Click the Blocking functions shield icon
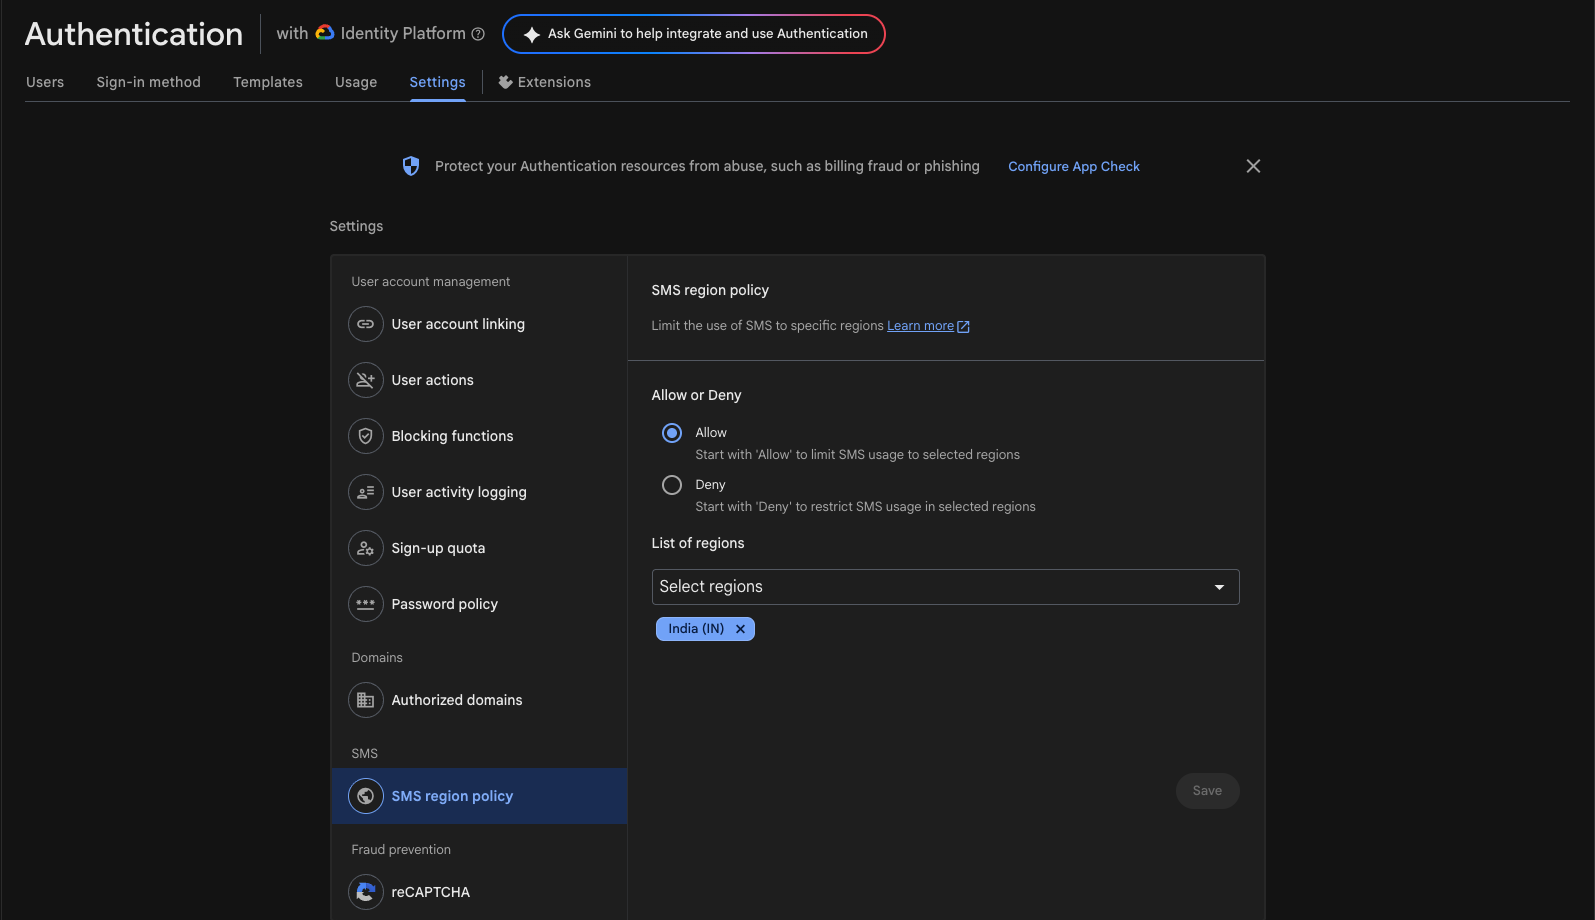The height and width of the screenshot is (920, 1595). click(366, 436)
